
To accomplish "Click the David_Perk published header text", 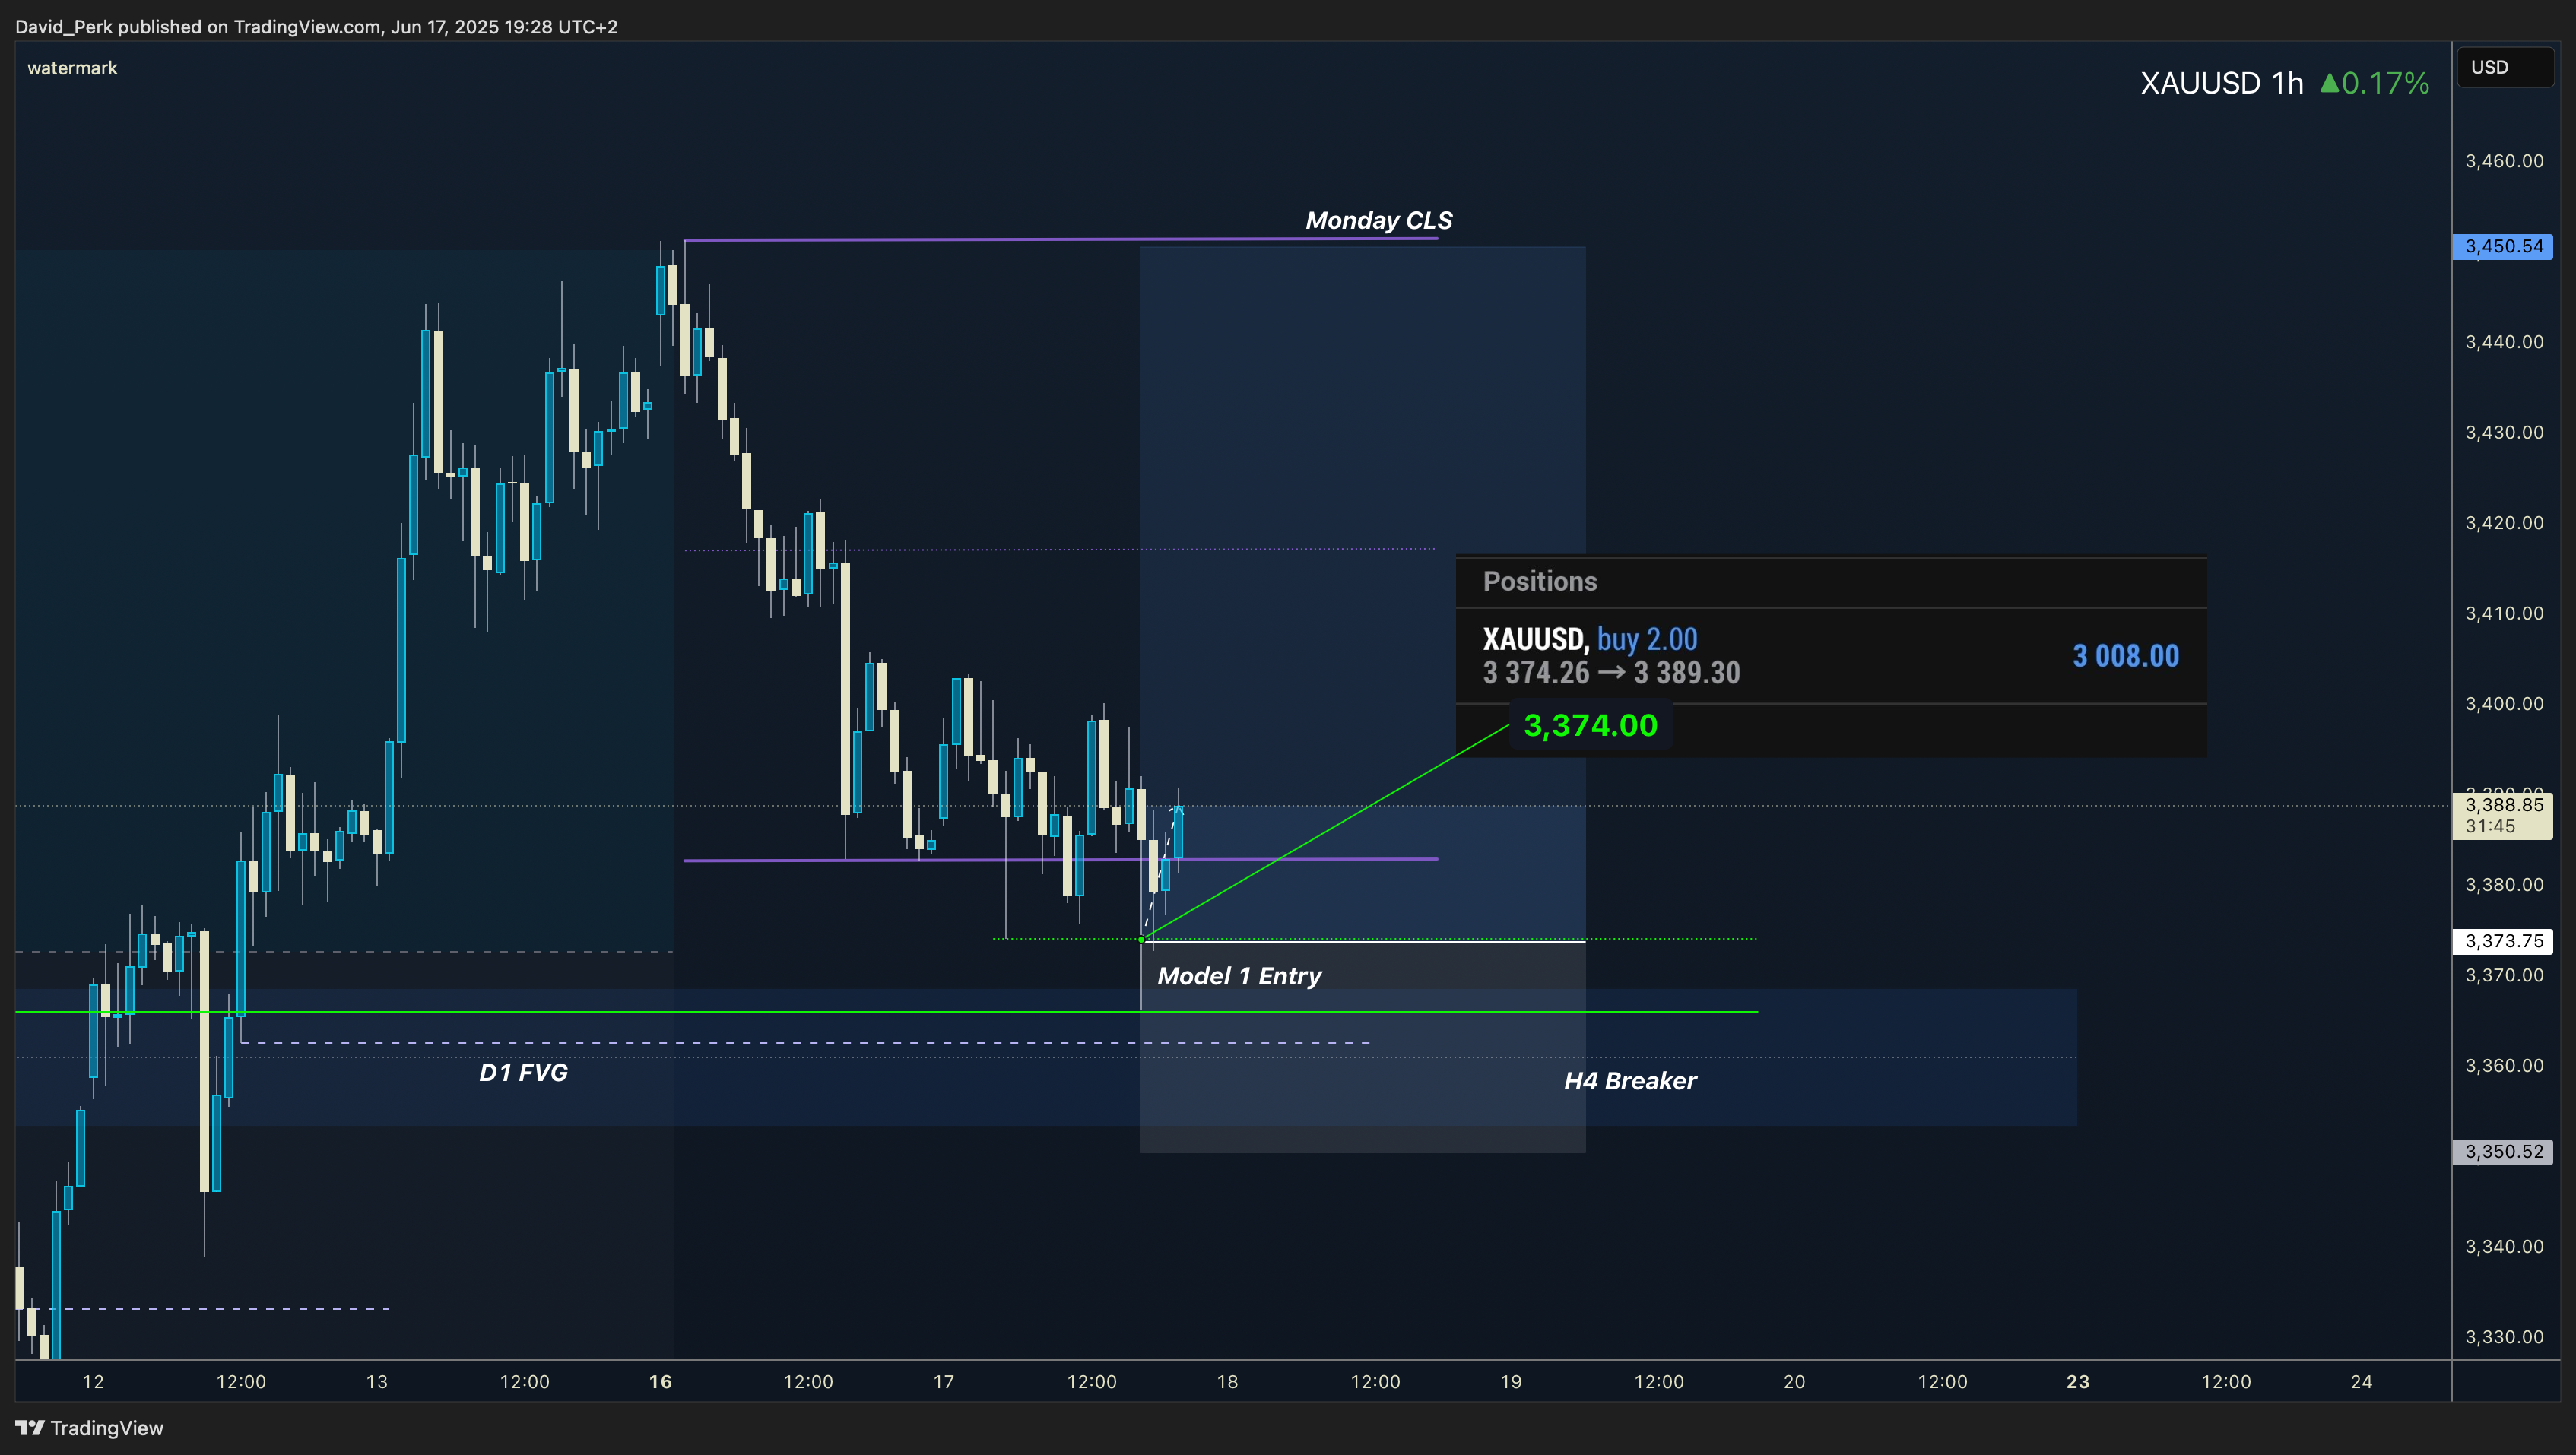I will pos(316,27).
